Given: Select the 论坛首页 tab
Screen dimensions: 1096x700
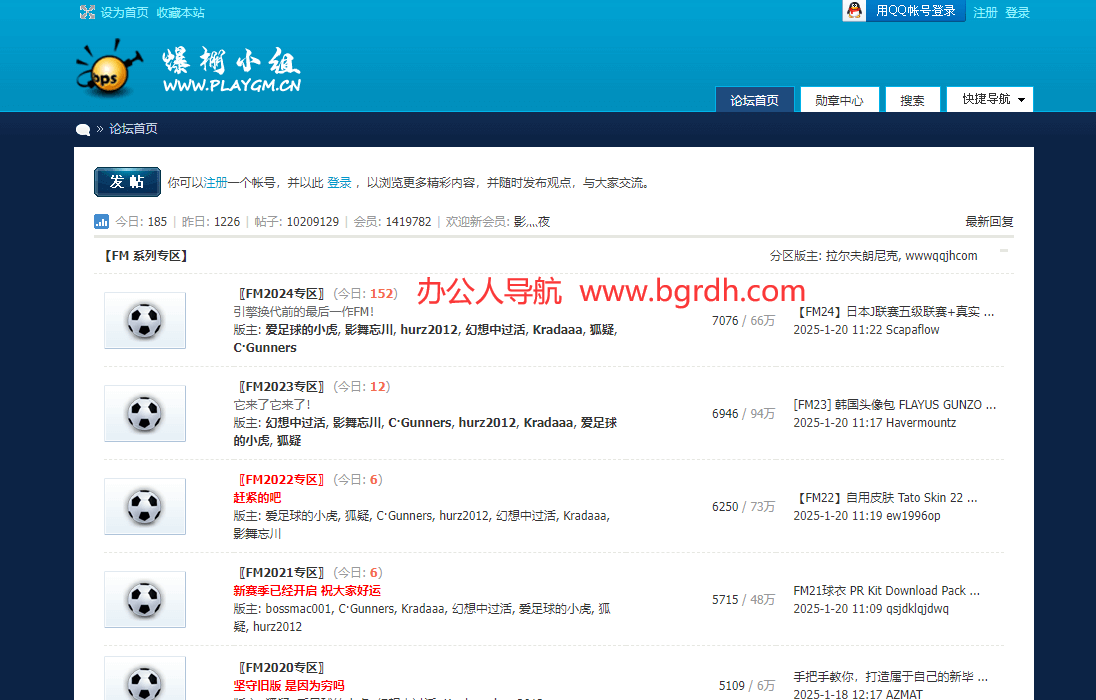Looking at the screenshot, I should pos(754,99).
